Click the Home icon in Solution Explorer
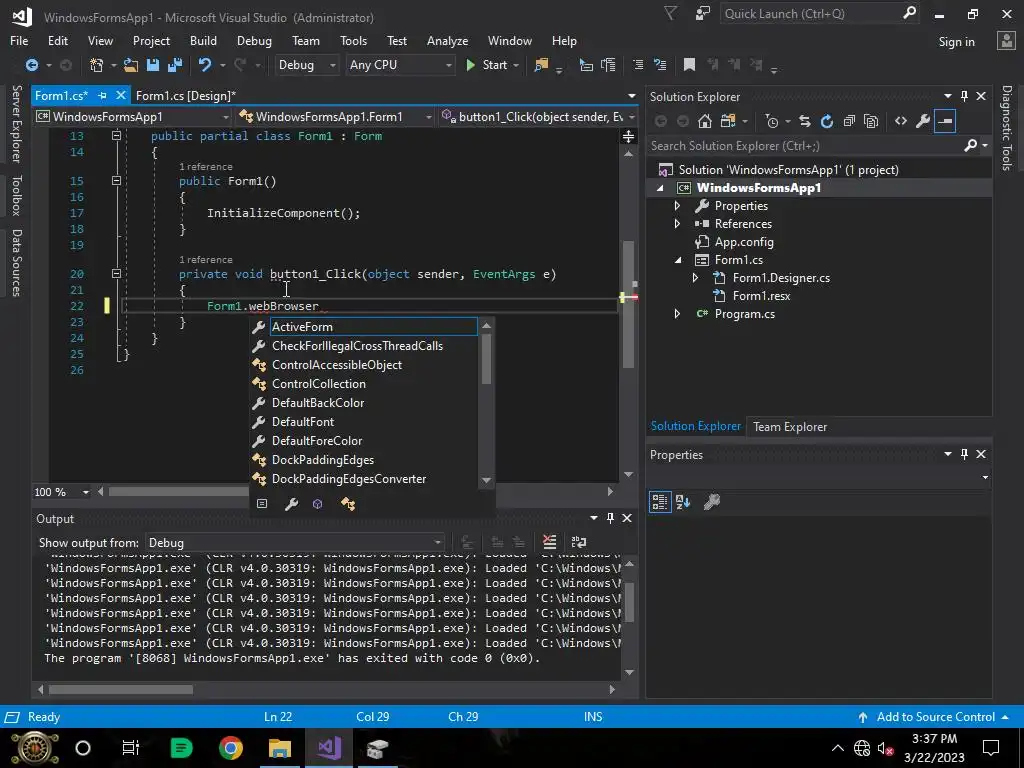The image size is (1024, 768). pos(705,121)
